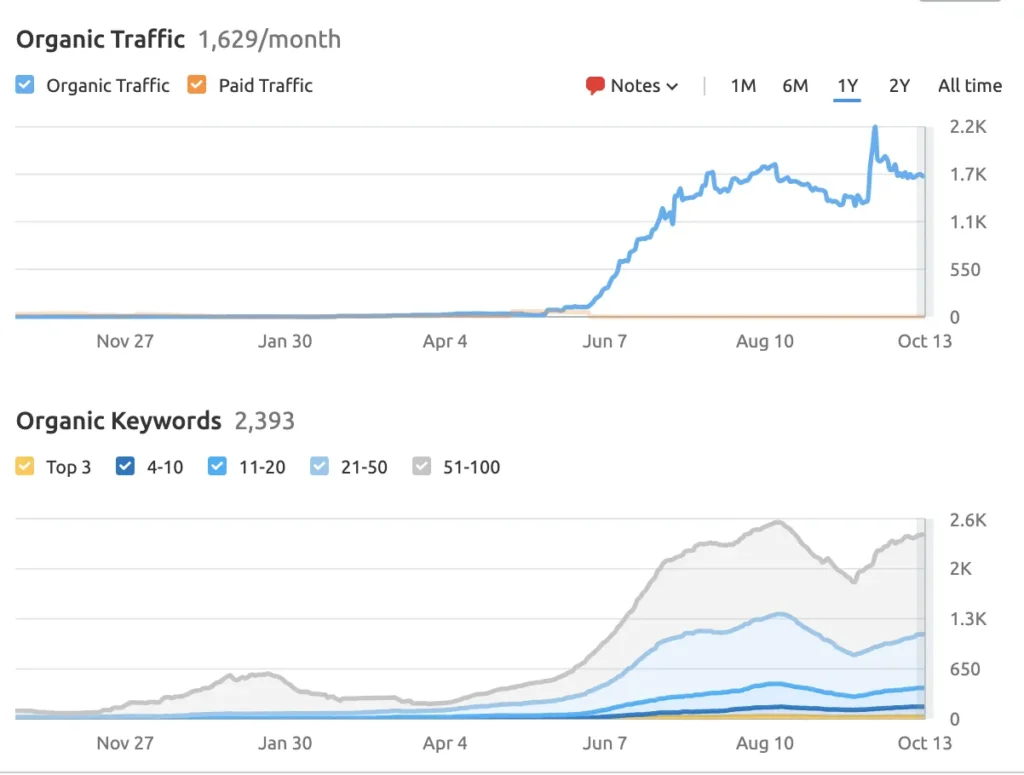The height and width of the screenshot is (775, 1024).
Task: Switch to the 1M time range
Action: [x=743, y=86]
